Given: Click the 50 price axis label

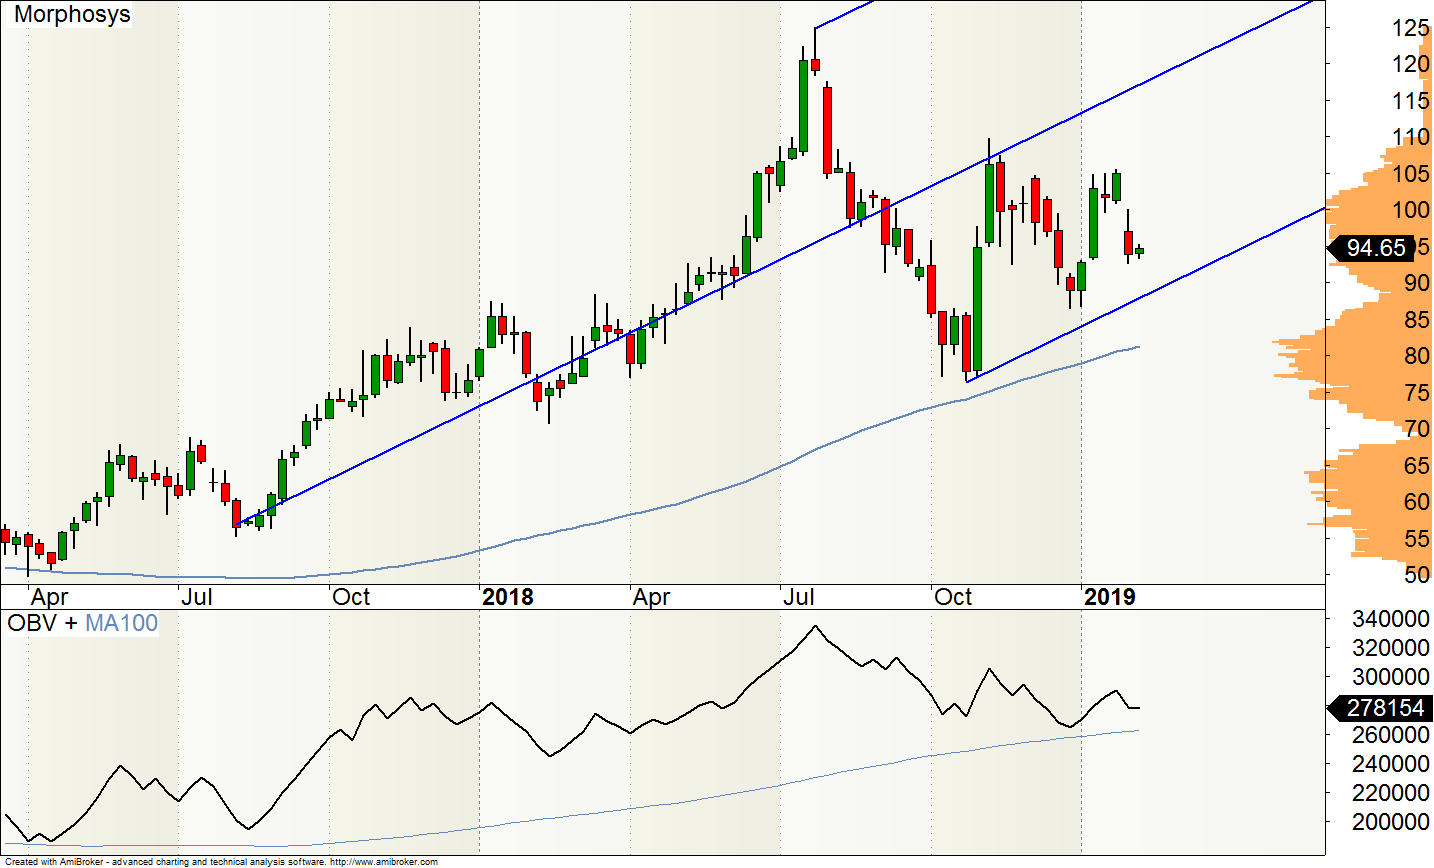Looking at the screenshot, I should (1416, 575).
